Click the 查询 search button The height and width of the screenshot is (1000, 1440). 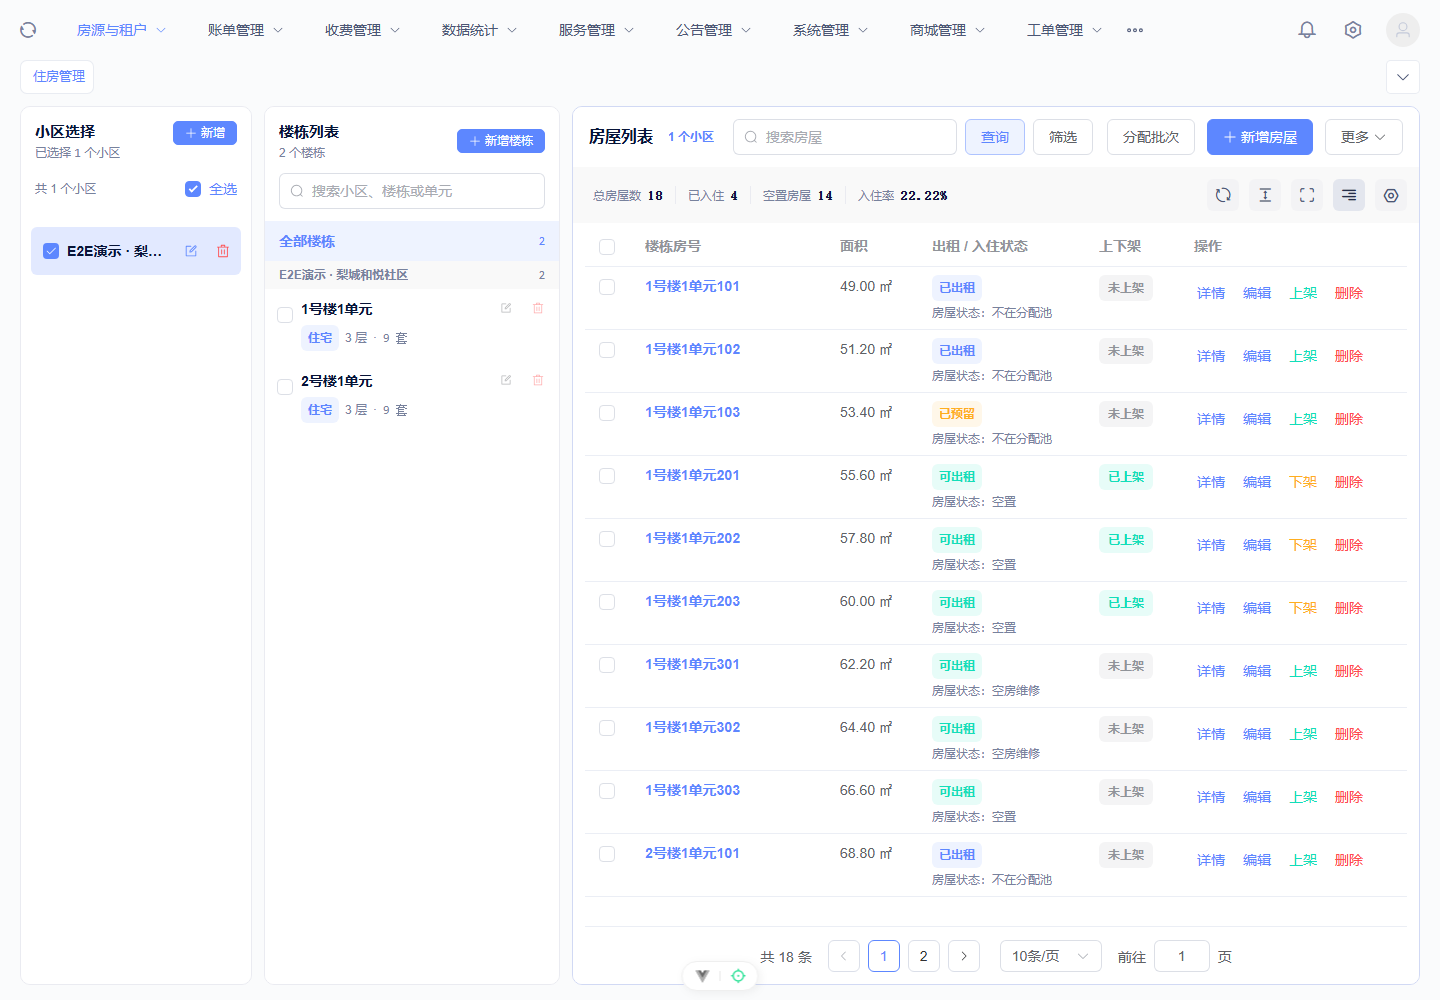pyautogui.click(x=995, y=137)
